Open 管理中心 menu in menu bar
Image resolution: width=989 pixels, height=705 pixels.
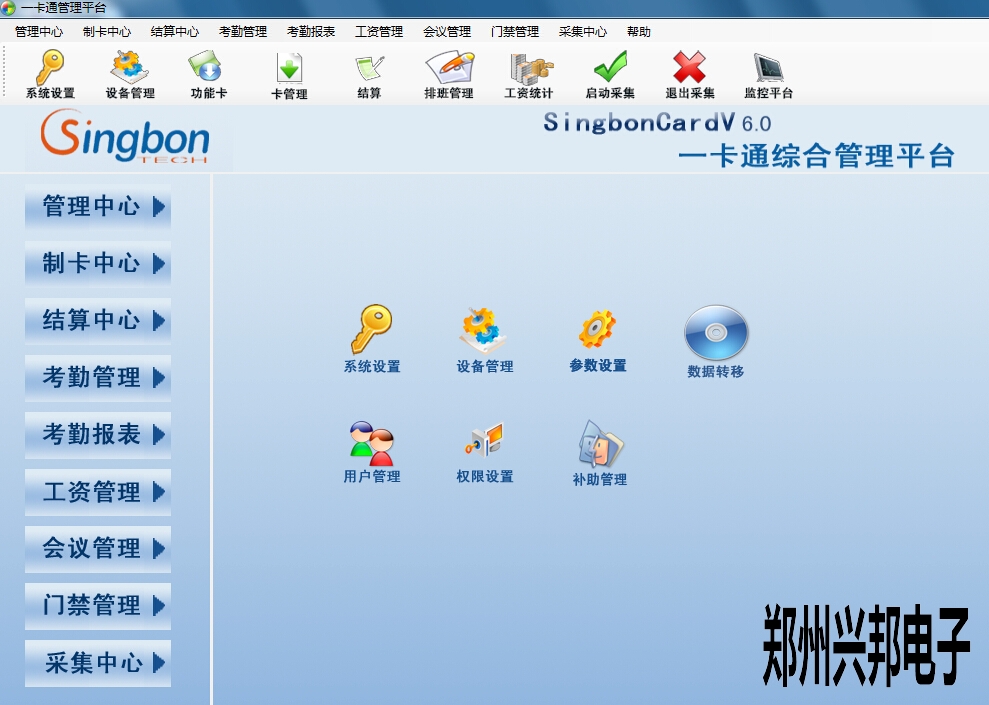tap(39, 32)
